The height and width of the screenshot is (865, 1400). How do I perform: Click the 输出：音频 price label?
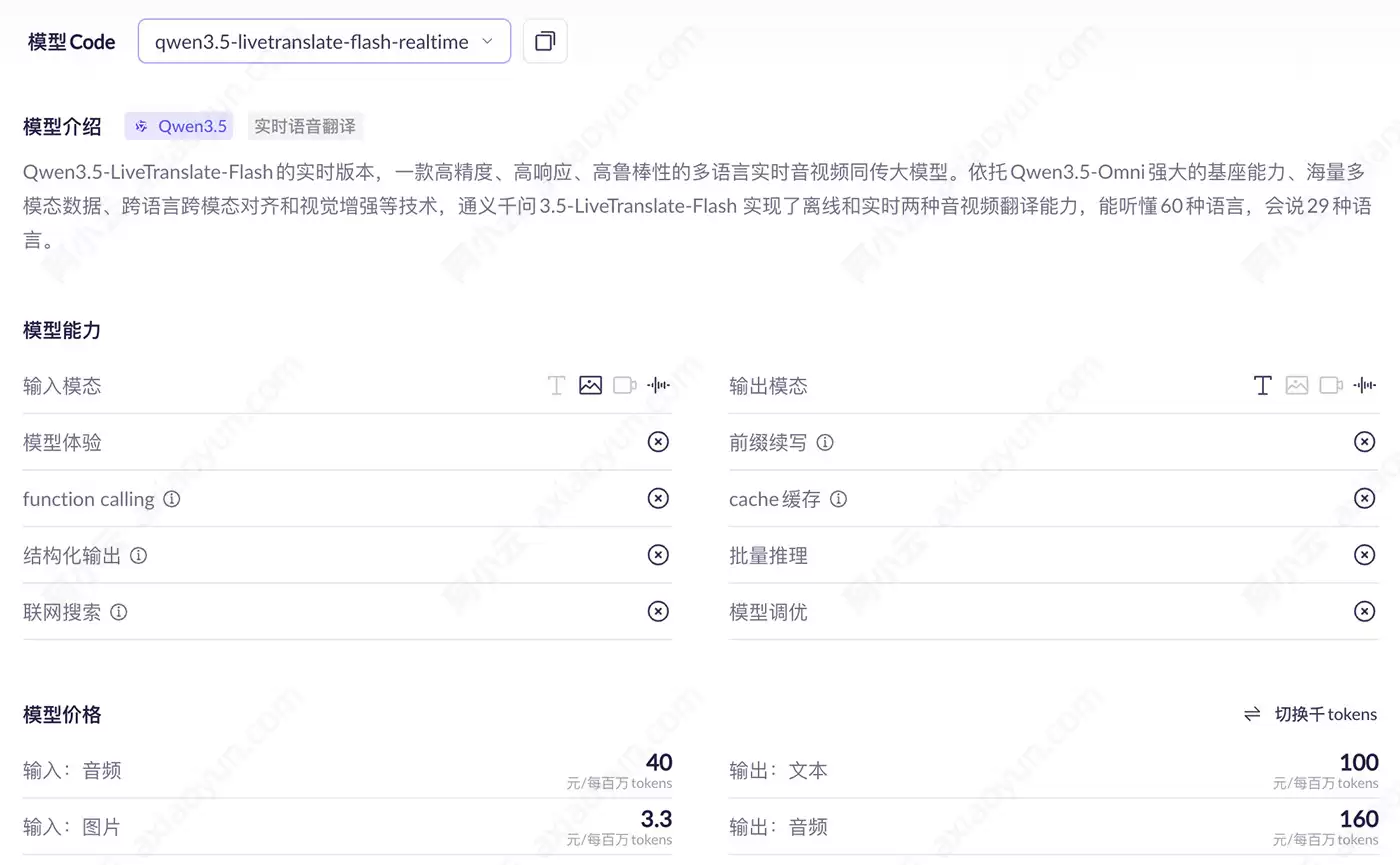(x=778, y=827)
